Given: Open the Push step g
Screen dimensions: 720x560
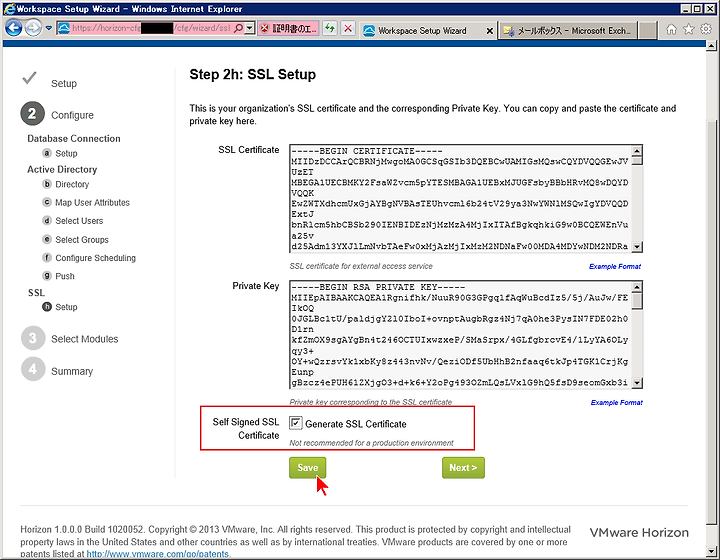Looking at the screenshot, I should pyautogui.click(x=58, y=276).
